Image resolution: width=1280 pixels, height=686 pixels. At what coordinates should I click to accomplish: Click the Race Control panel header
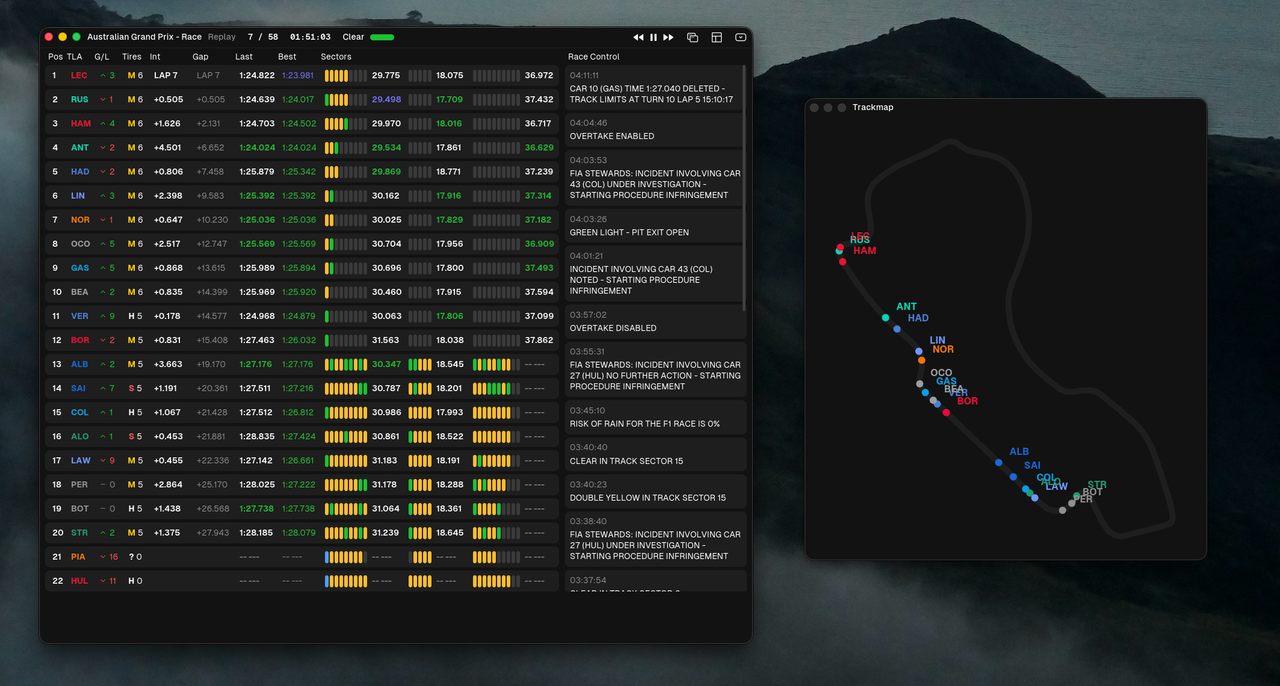[x=594, y=57]
